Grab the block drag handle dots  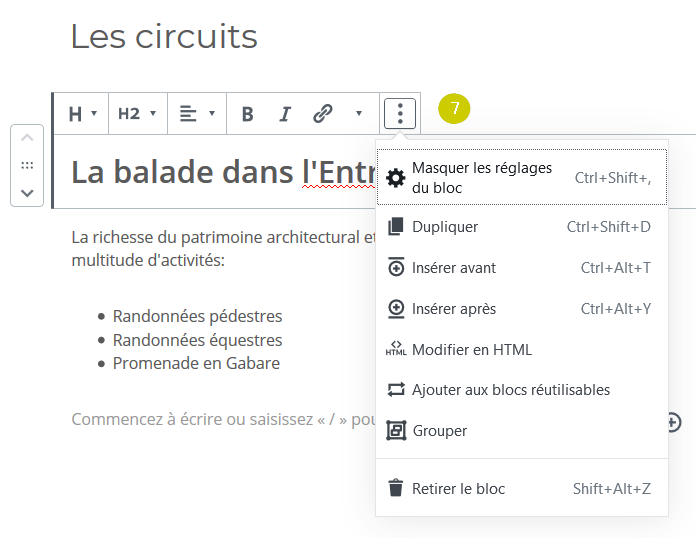click(27, 166)
